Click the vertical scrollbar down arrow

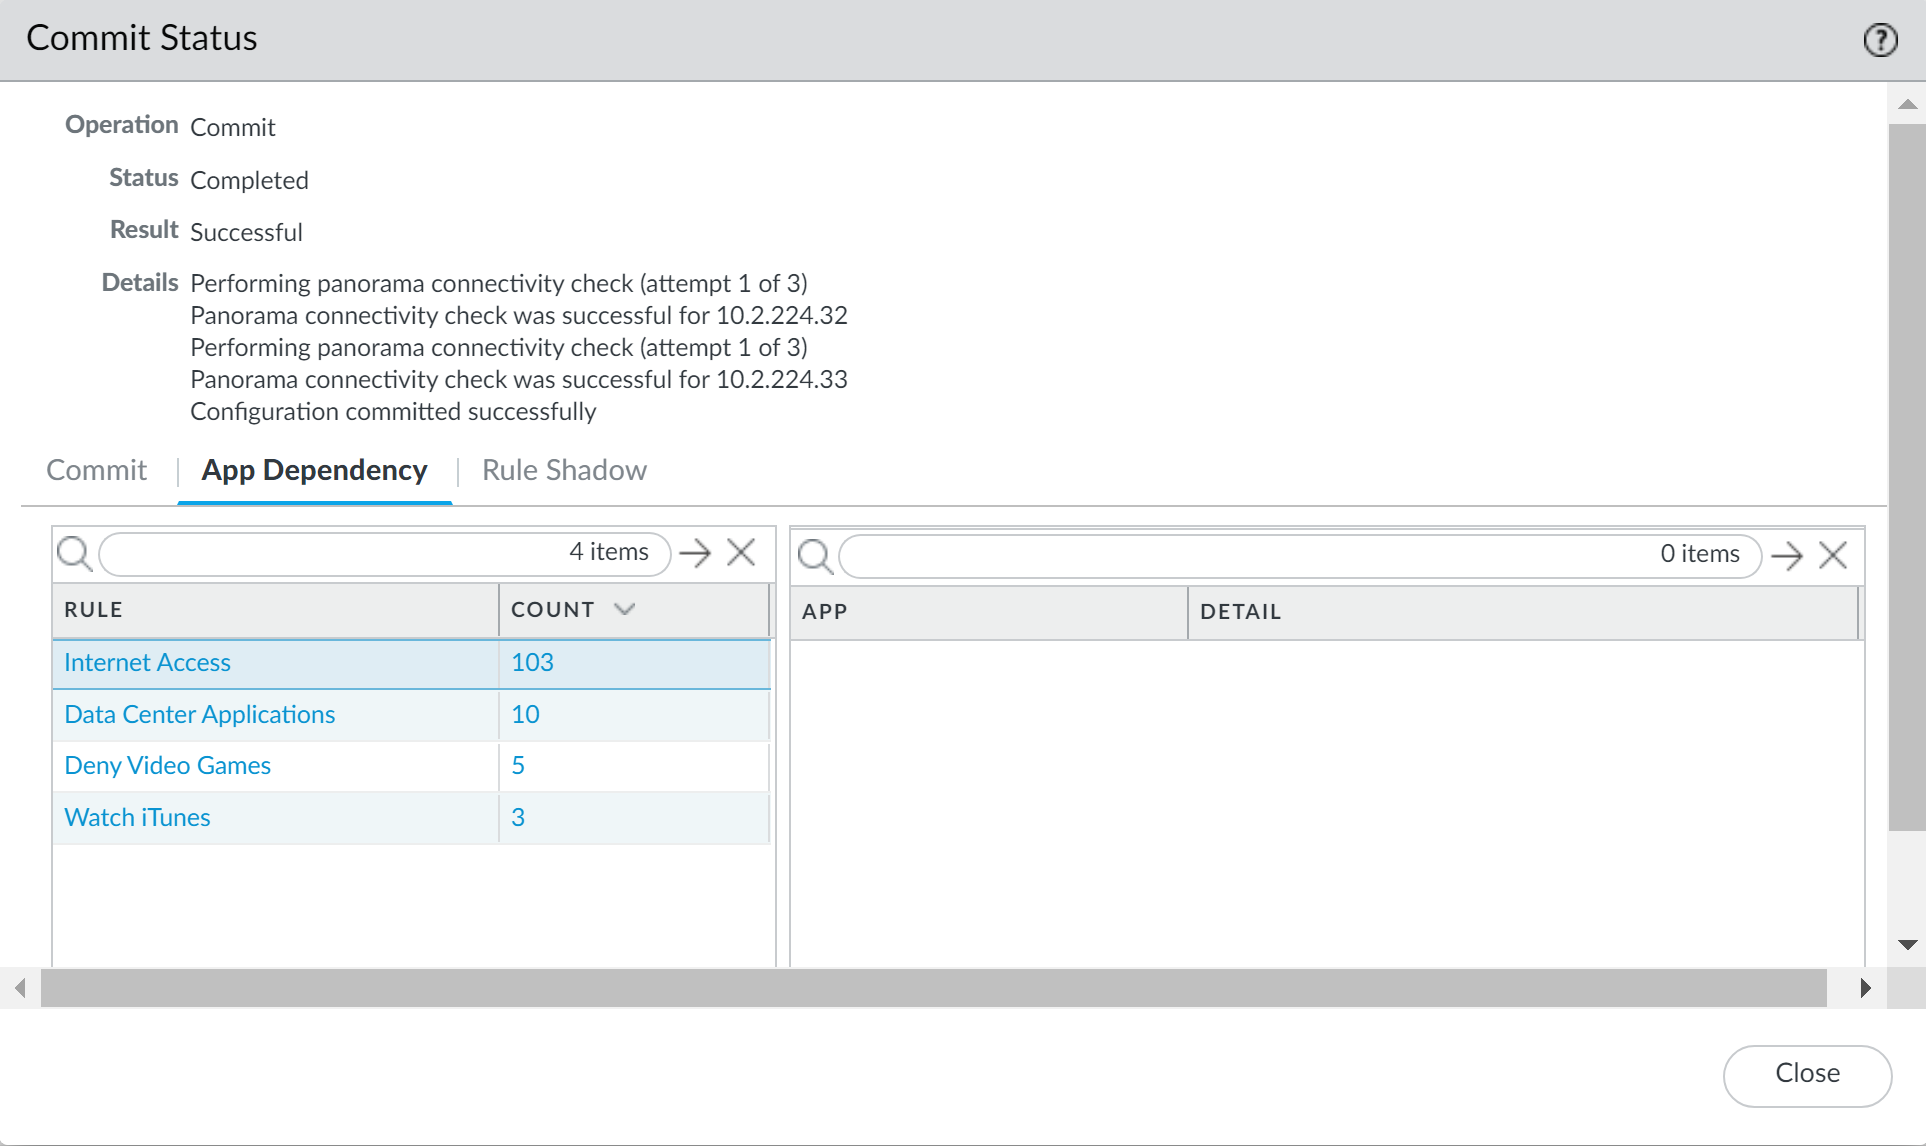(1907, 945)
